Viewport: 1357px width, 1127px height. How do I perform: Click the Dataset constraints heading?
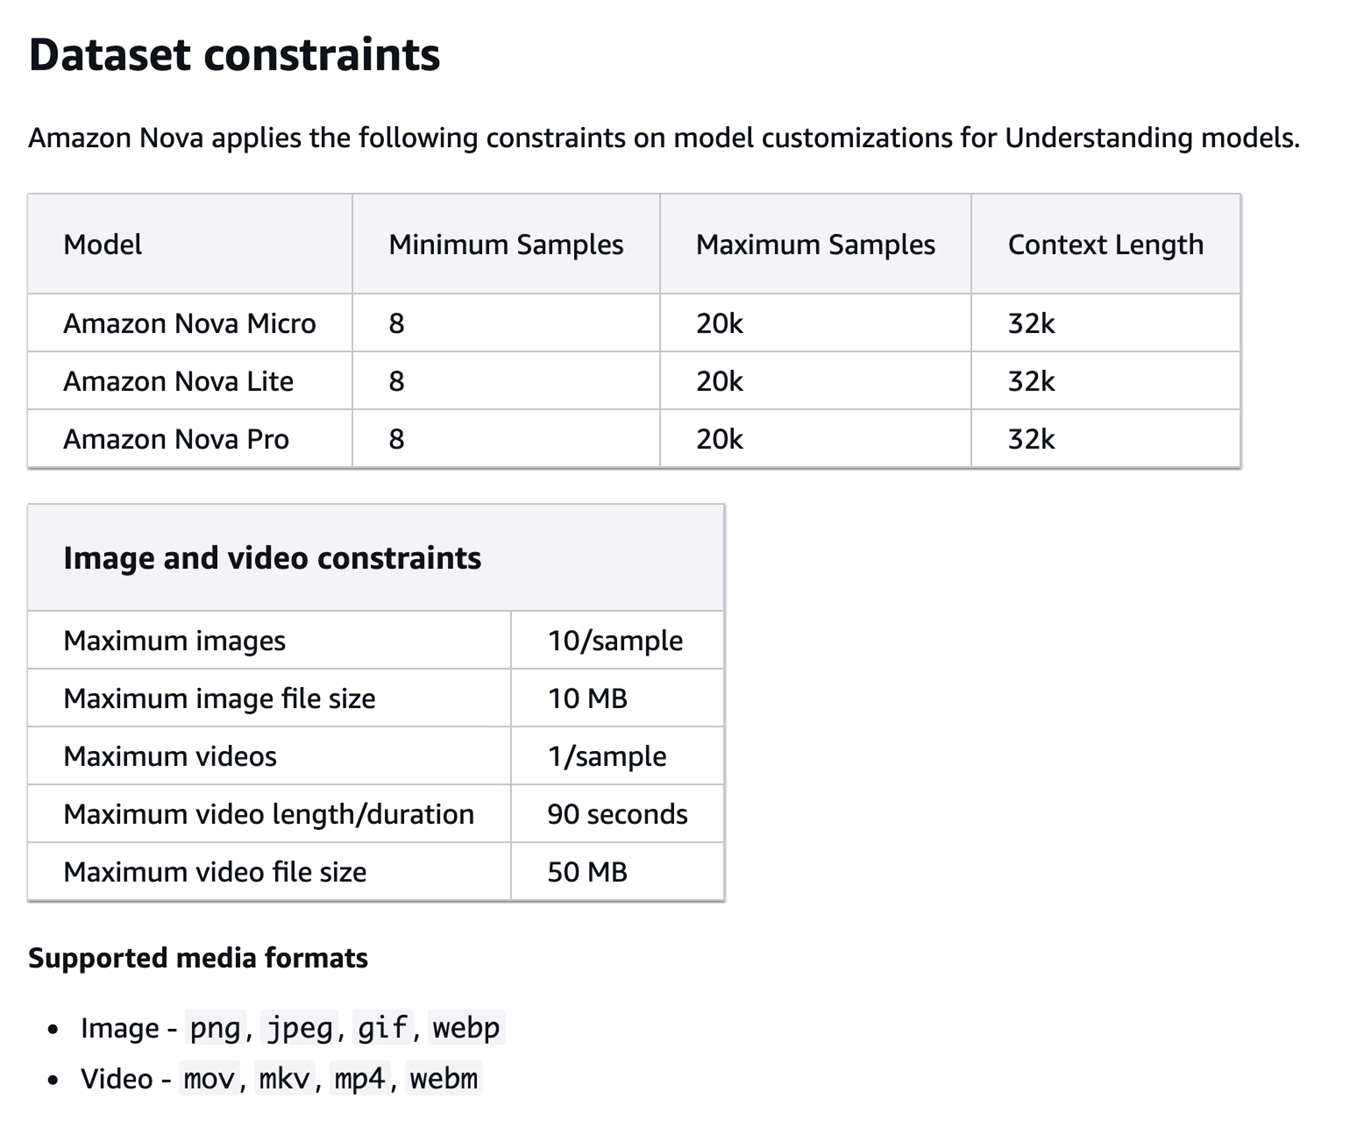click(x=234, y=54)
